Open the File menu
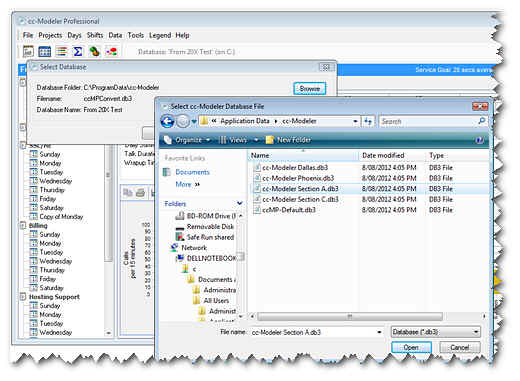This screenshot has width=520, height=381. click(x=28, y=35)
